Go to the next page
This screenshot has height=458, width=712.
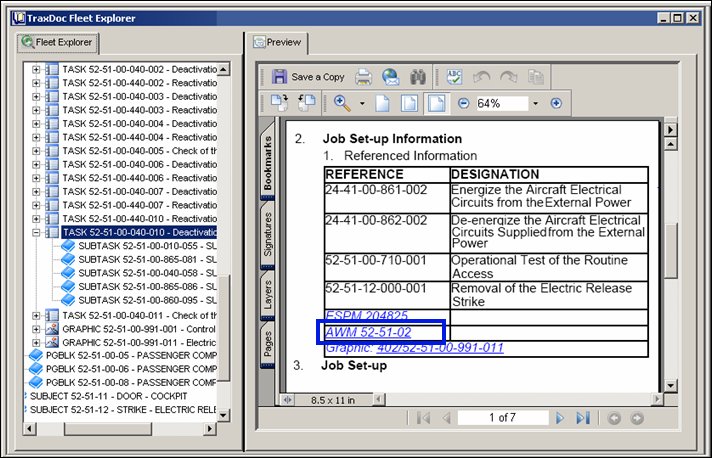point(560,418)
